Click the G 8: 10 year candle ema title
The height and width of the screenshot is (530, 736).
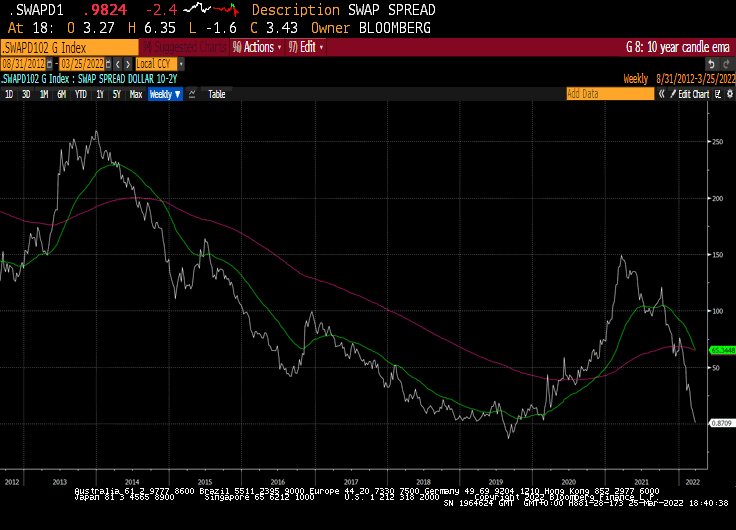(678, 47)
